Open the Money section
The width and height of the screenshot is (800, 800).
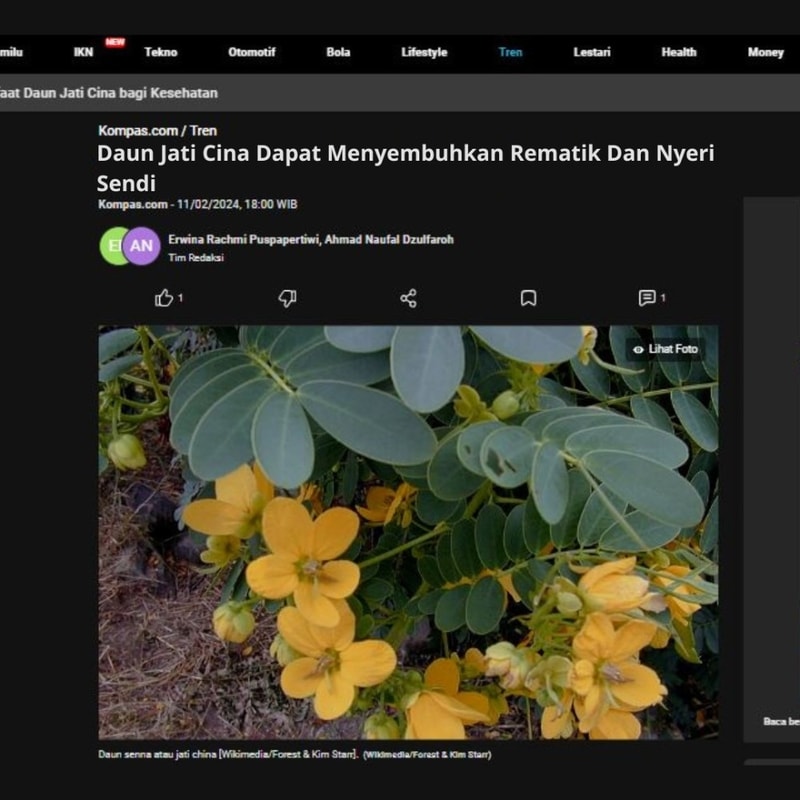point(765,52)
